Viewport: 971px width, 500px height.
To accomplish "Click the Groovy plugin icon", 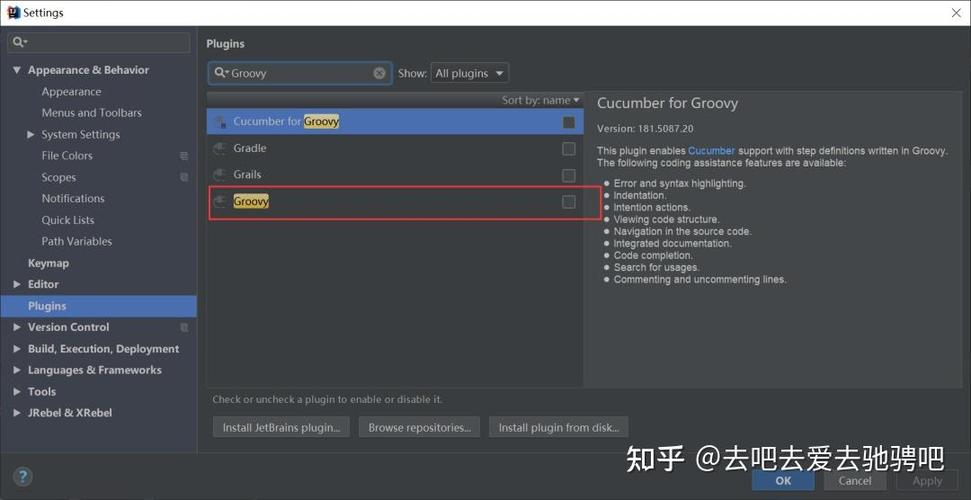I will coord(220,202).
